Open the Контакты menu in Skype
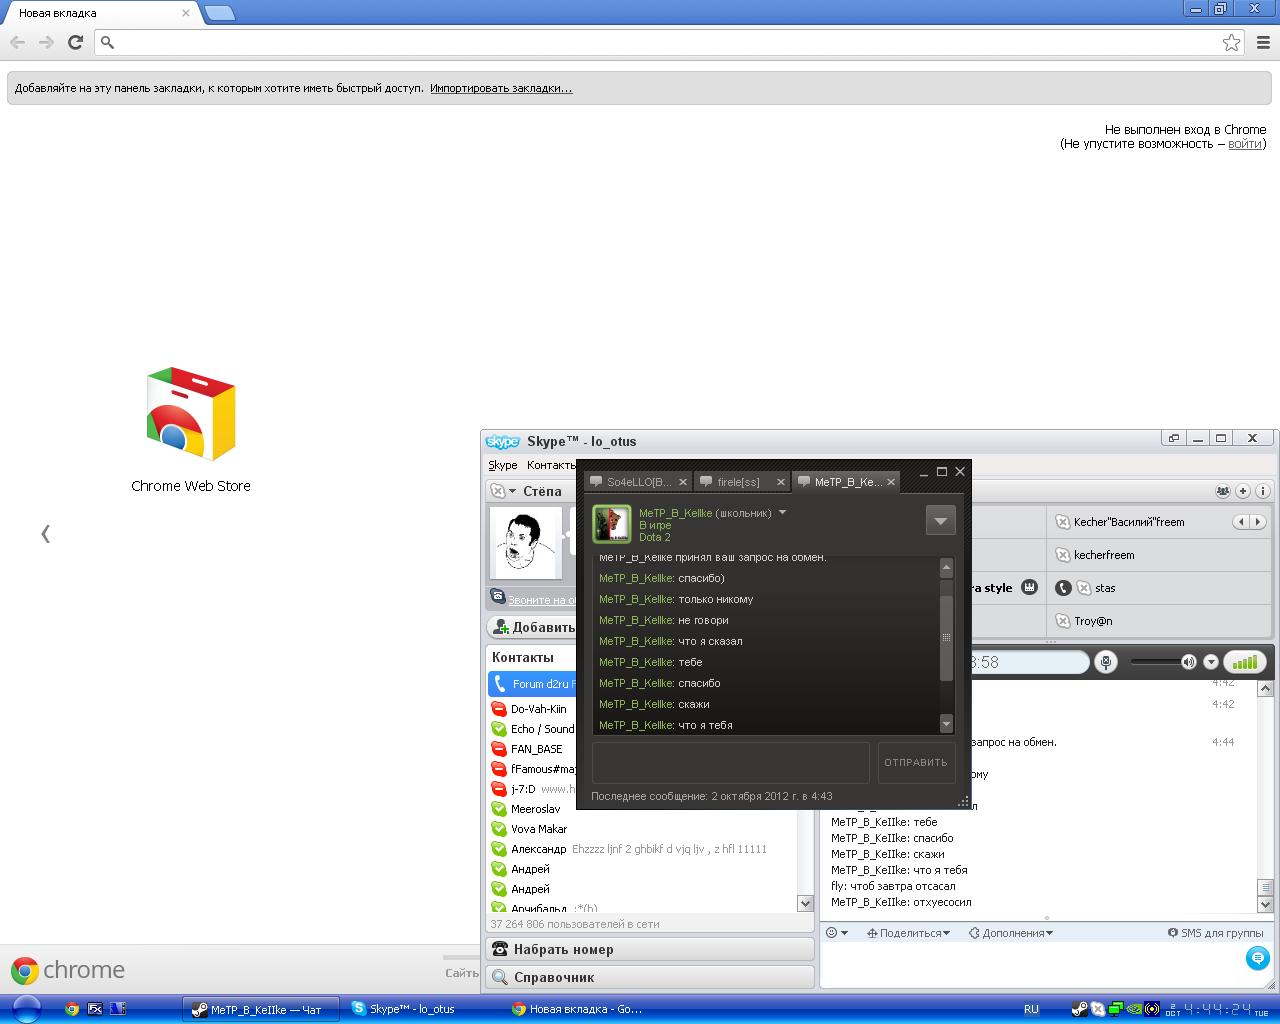 (551, 465)
